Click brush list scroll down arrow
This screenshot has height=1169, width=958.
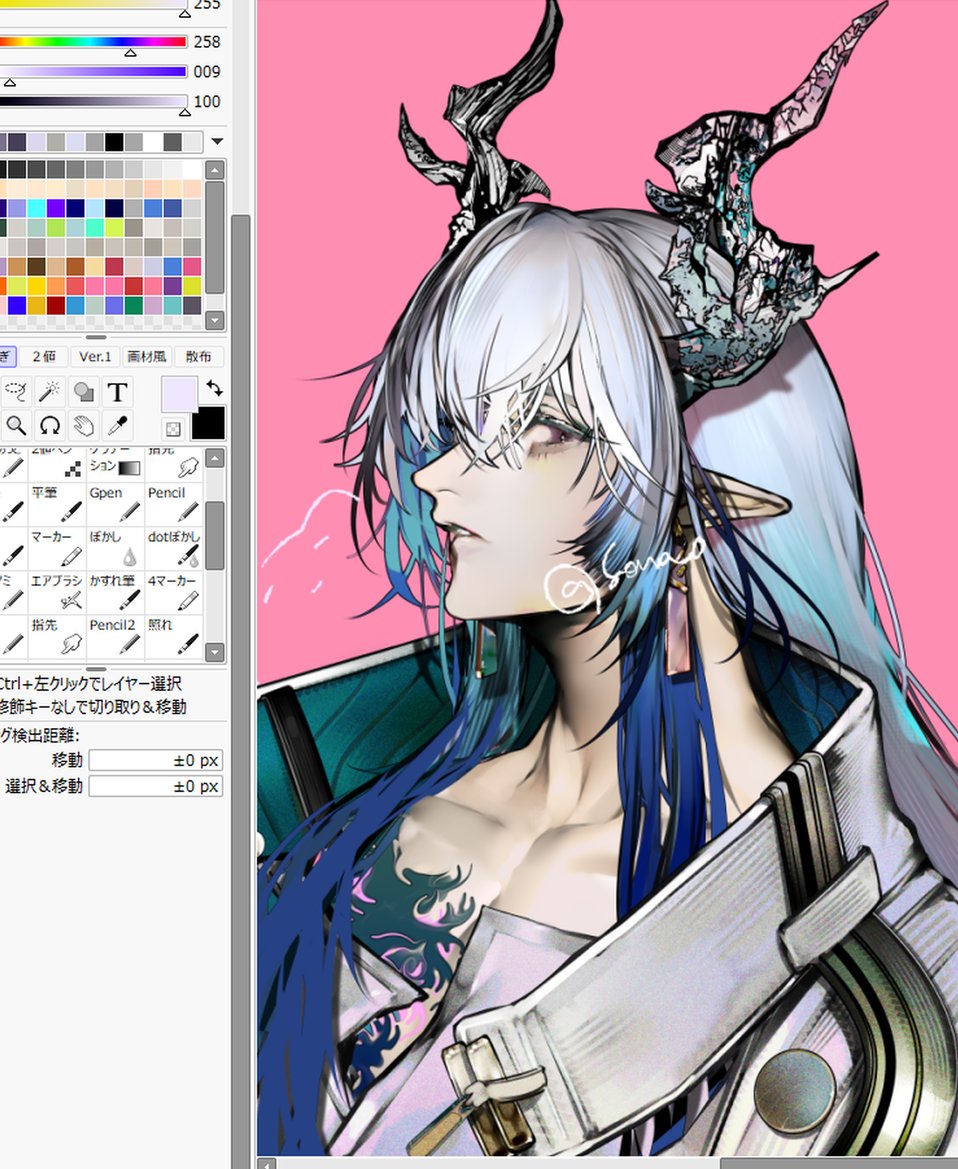click(x=215, y=652)
